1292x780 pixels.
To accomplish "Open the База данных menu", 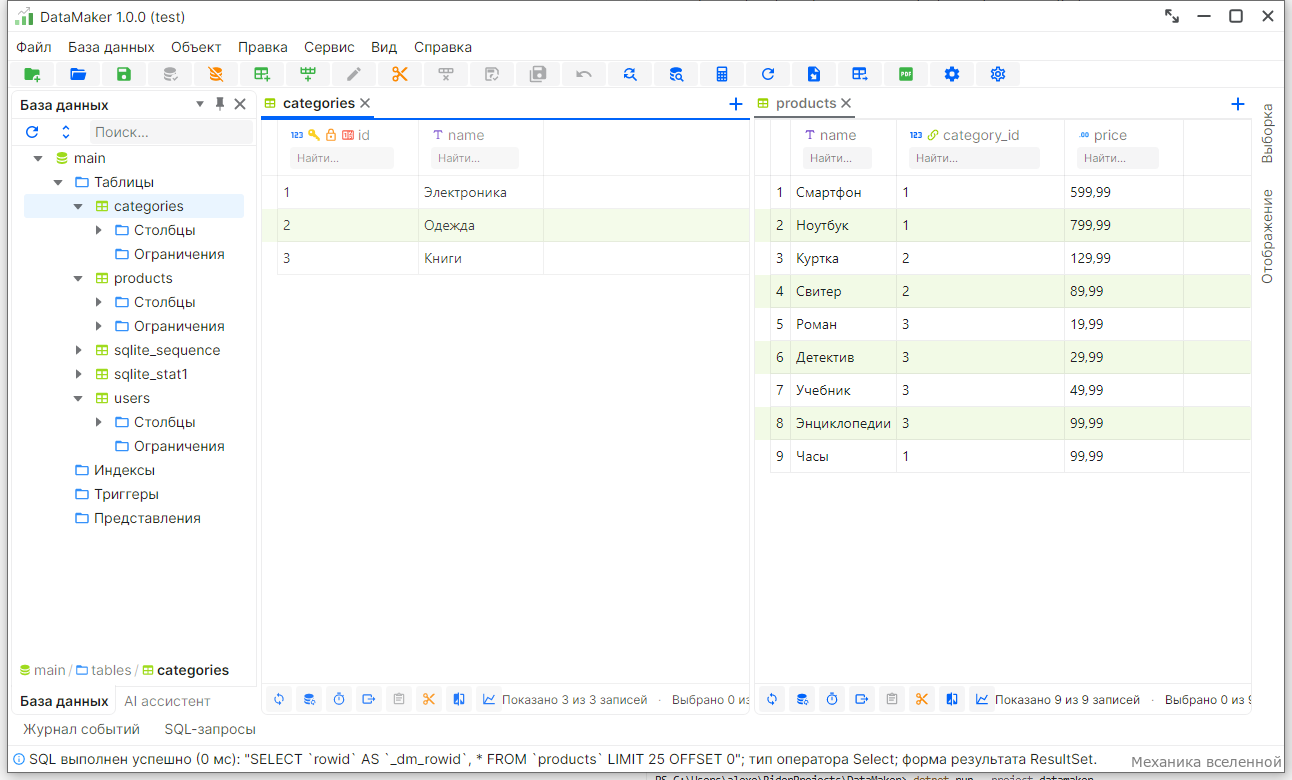I will click(x=111, y=47).
